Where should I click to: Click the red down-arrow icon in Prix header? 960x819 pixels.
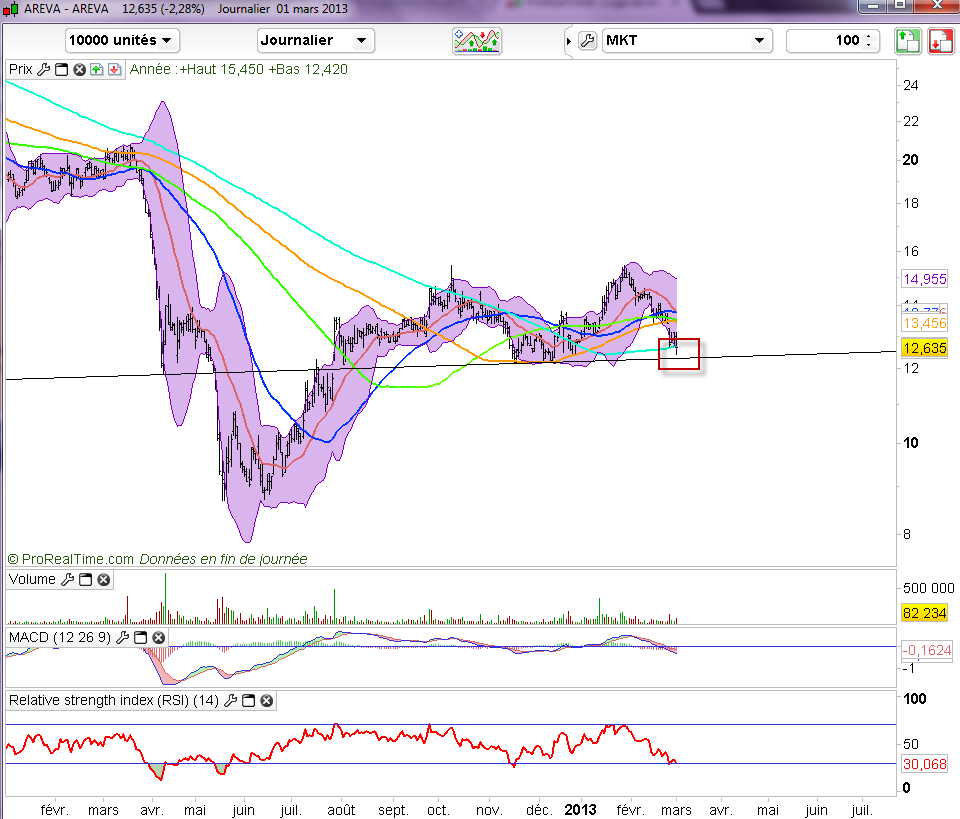tap(114, 70)
